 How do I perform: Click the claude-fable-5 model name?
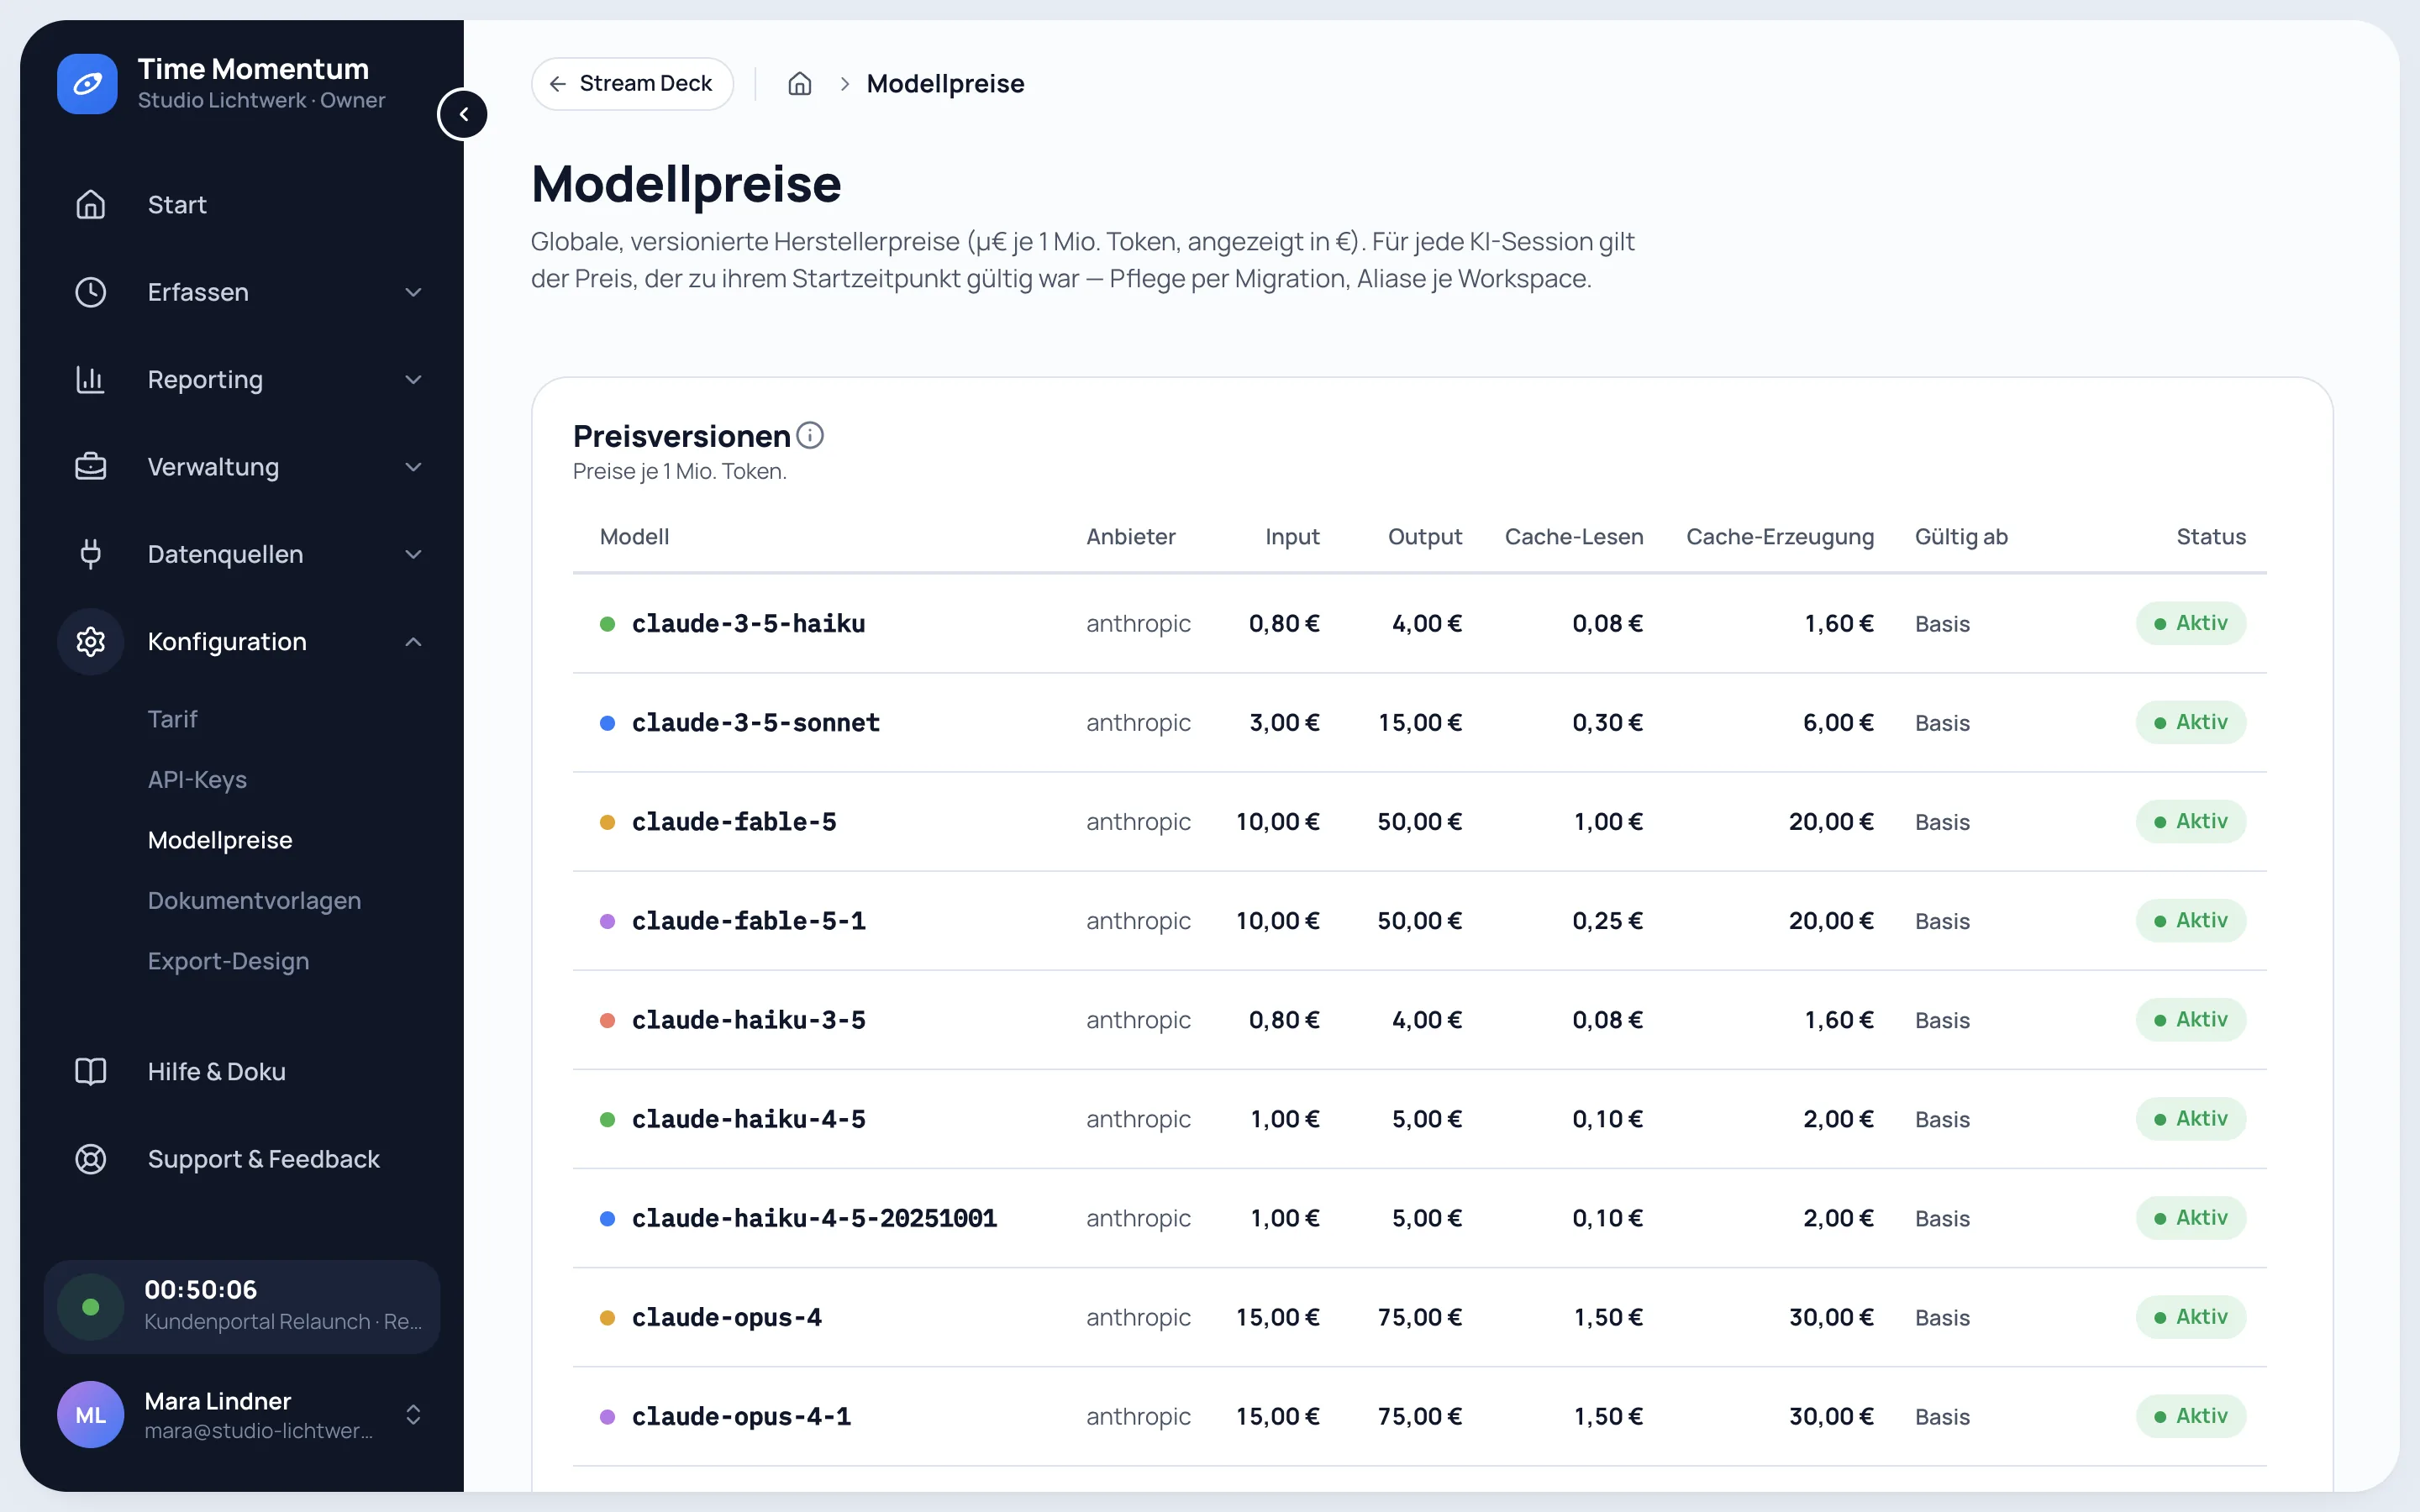coord(734,822)
